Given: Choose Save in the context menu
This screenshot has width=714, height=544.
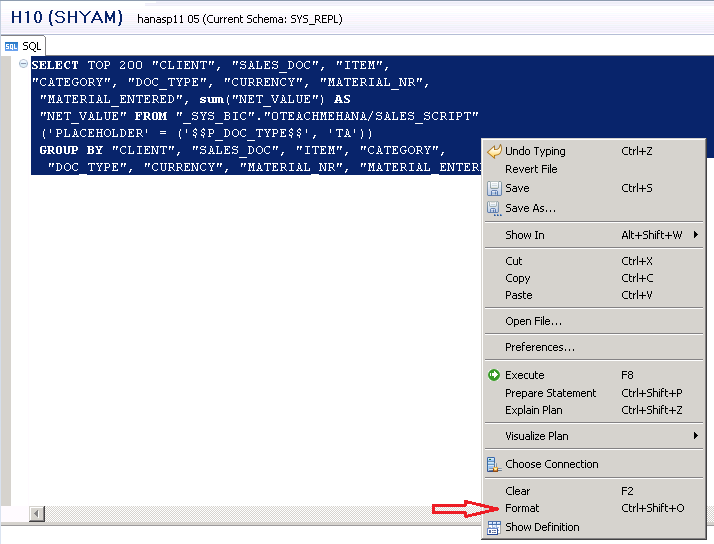Looking at the screenshot, I should point(594,188).
